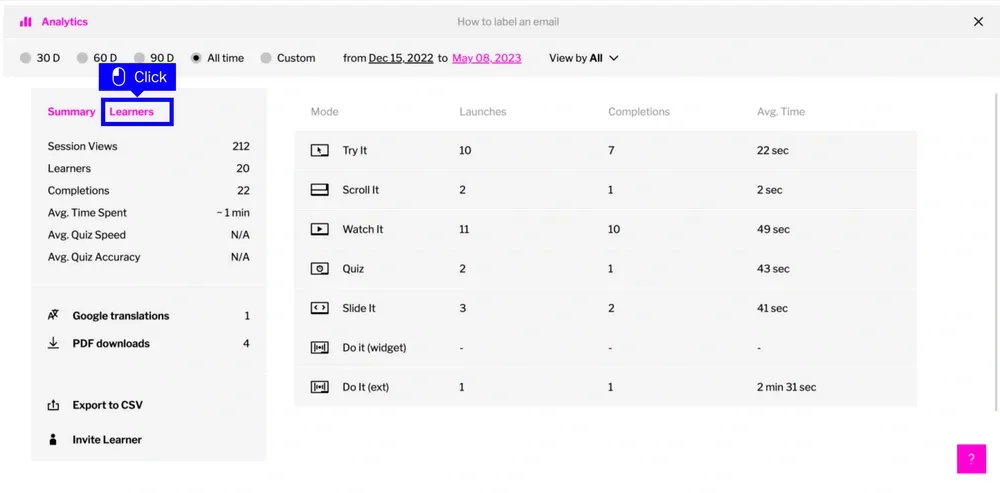Click the Completions column header
This screenshot has height=493, width=1000.
coord(639,112)
